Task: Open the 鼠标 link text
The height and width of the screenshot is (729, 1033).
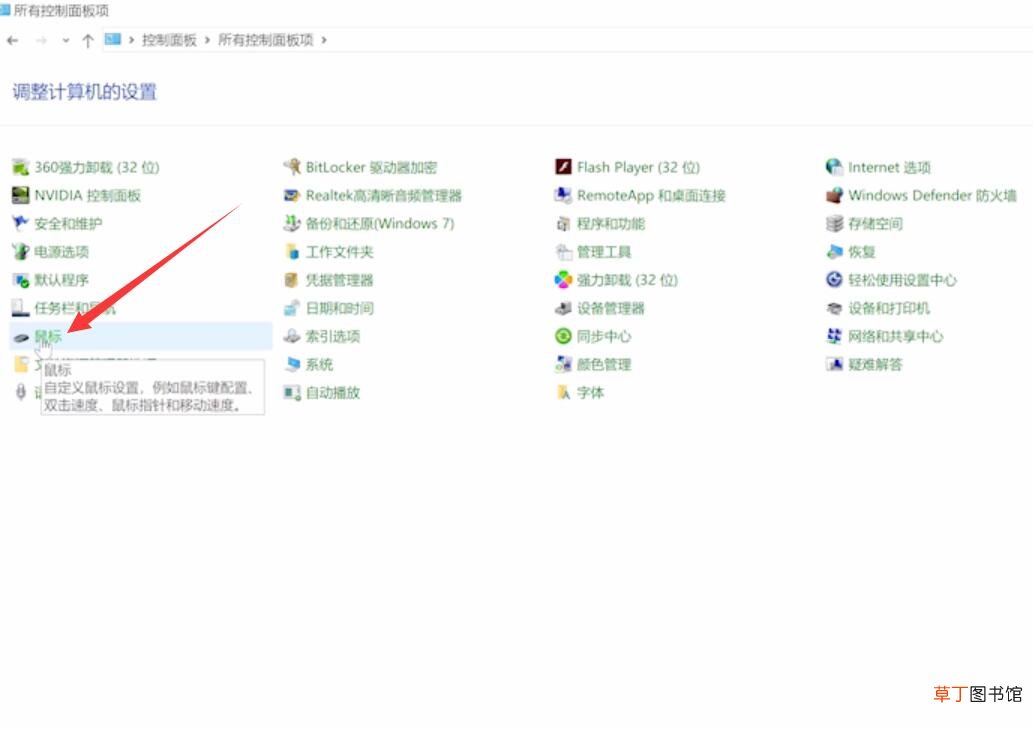Action: [48, 337]
